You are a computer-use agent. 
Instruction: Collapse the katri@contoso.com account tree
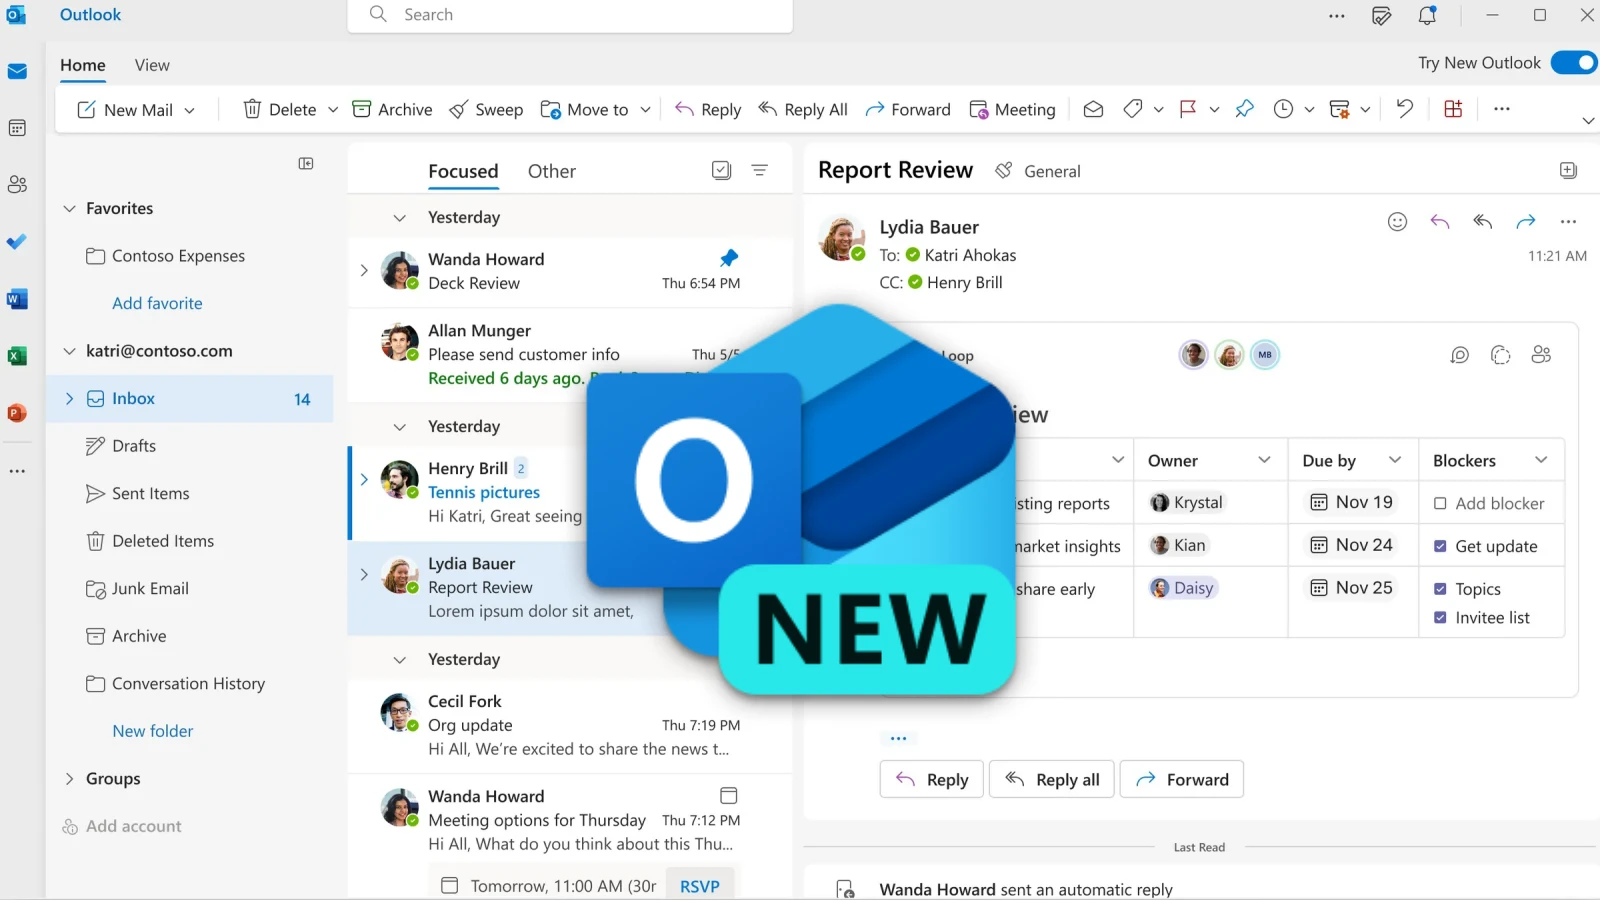[69, 351]
